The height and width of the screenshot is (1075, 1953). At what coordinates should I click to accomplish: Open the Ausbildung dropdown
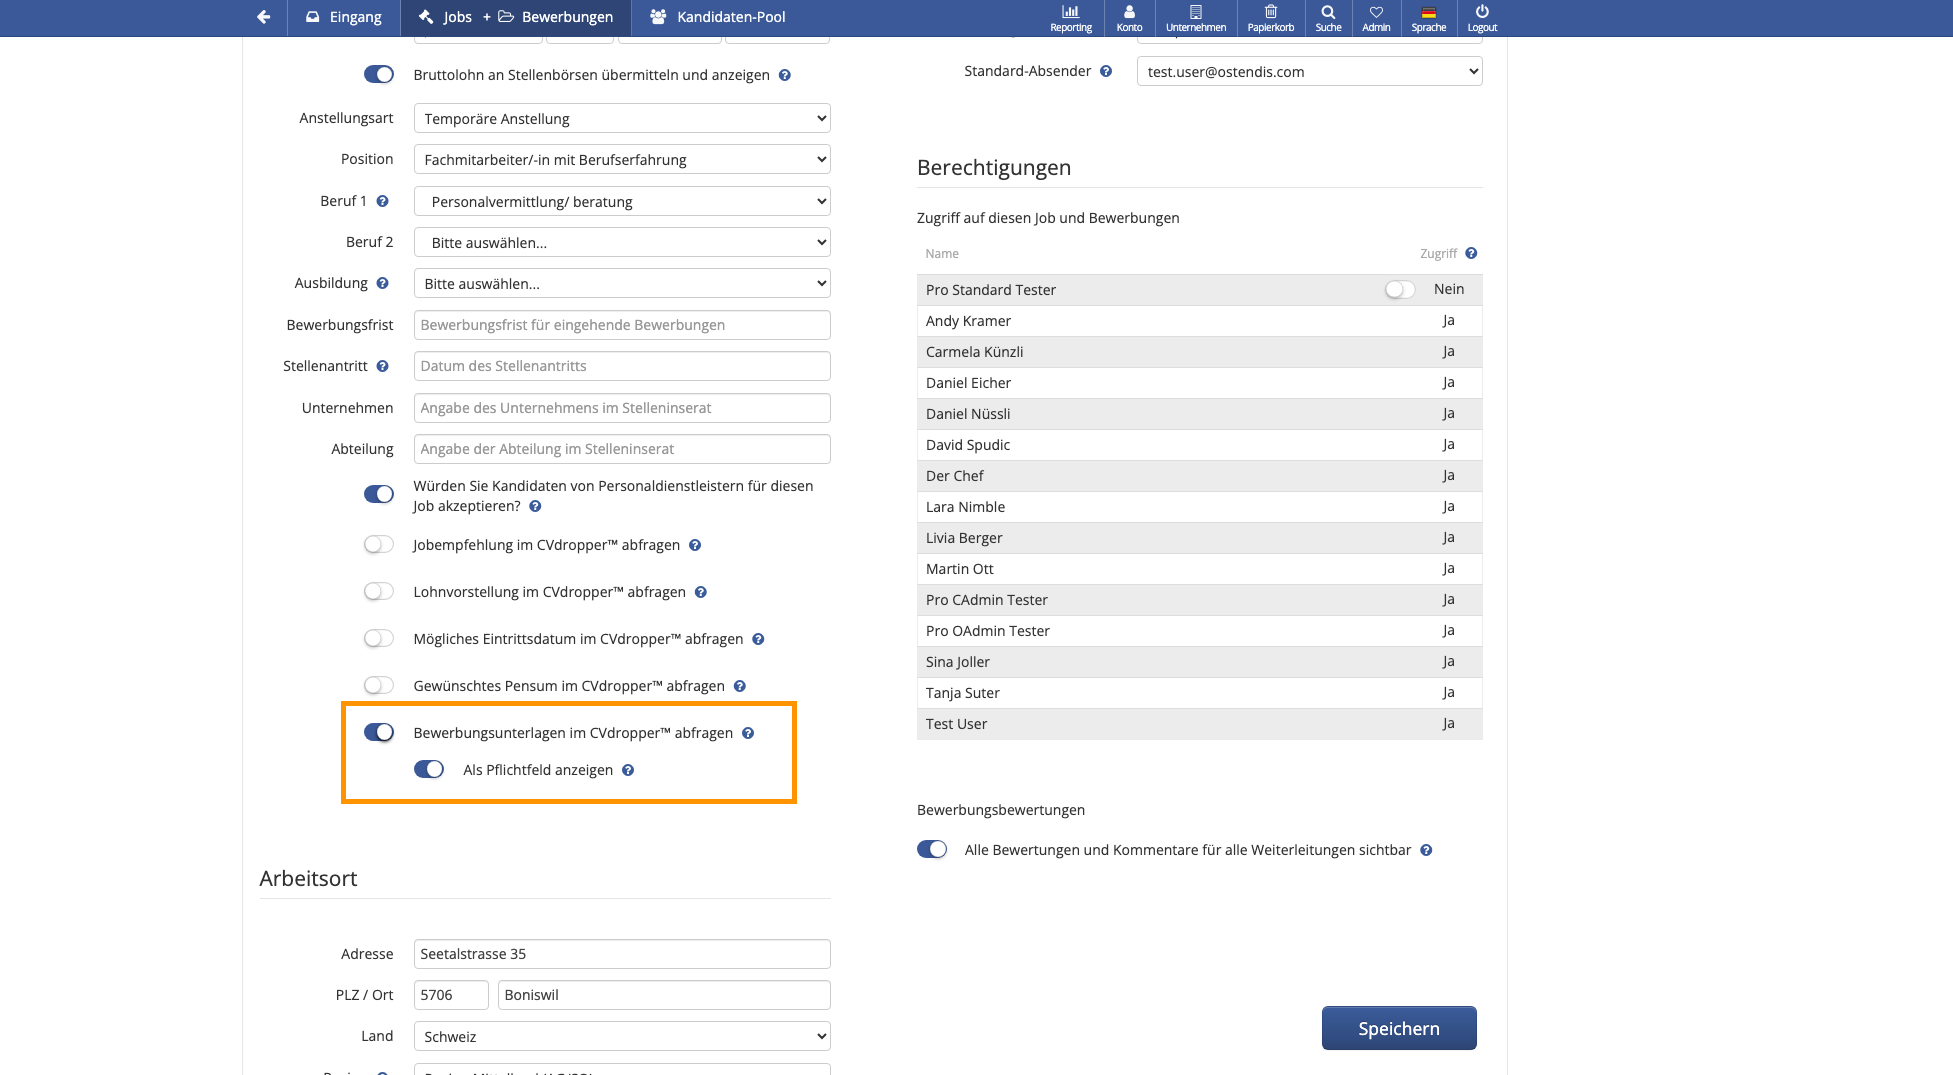point(622,283)
